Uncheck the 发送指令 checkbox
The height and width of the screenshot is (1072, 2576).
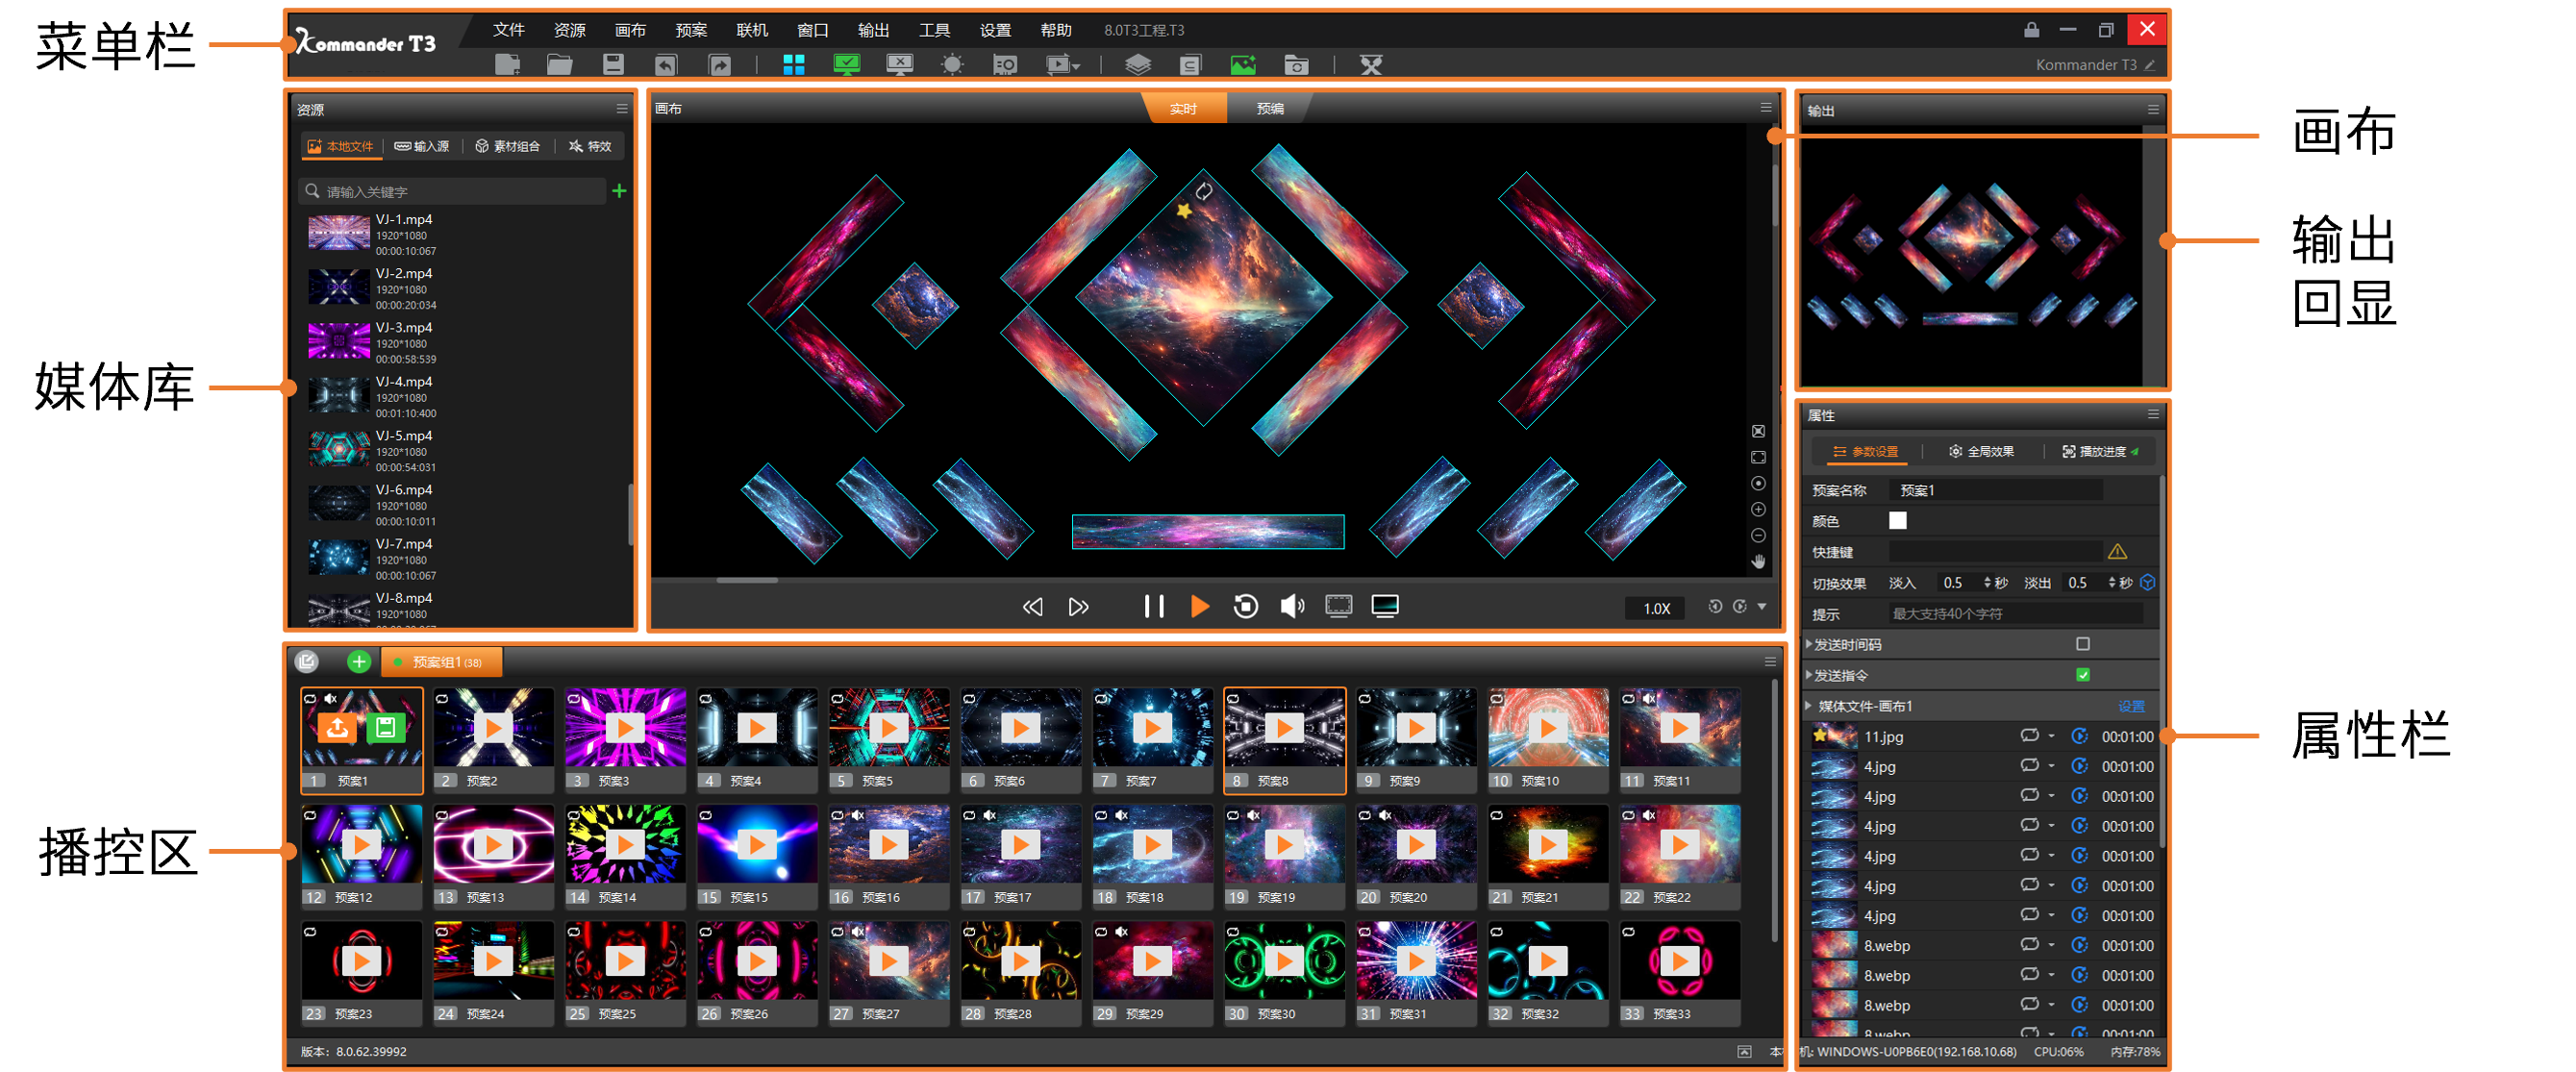2082,675
